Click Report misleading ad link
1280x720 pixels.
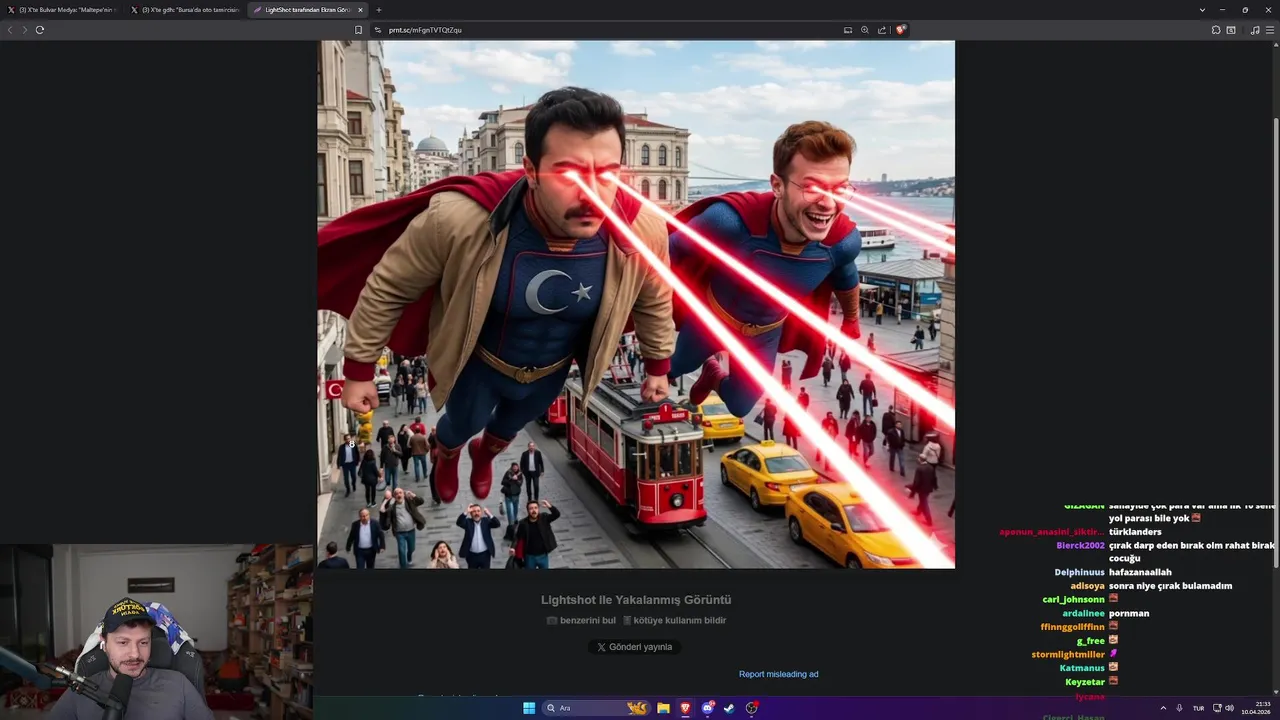point(778,674)
